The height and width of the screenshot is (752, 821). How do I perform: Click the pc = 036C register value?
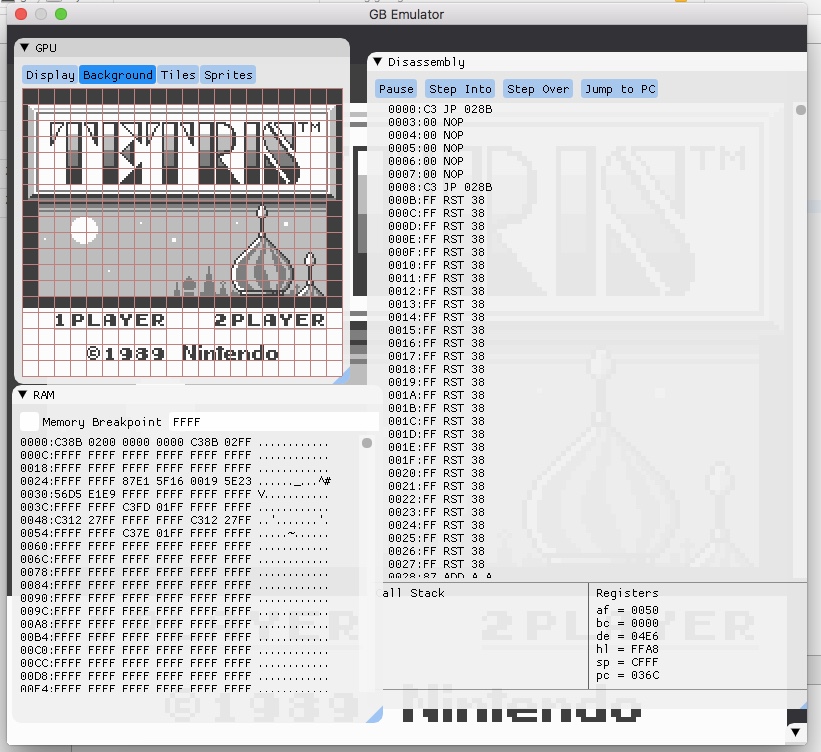pos(627,676)
